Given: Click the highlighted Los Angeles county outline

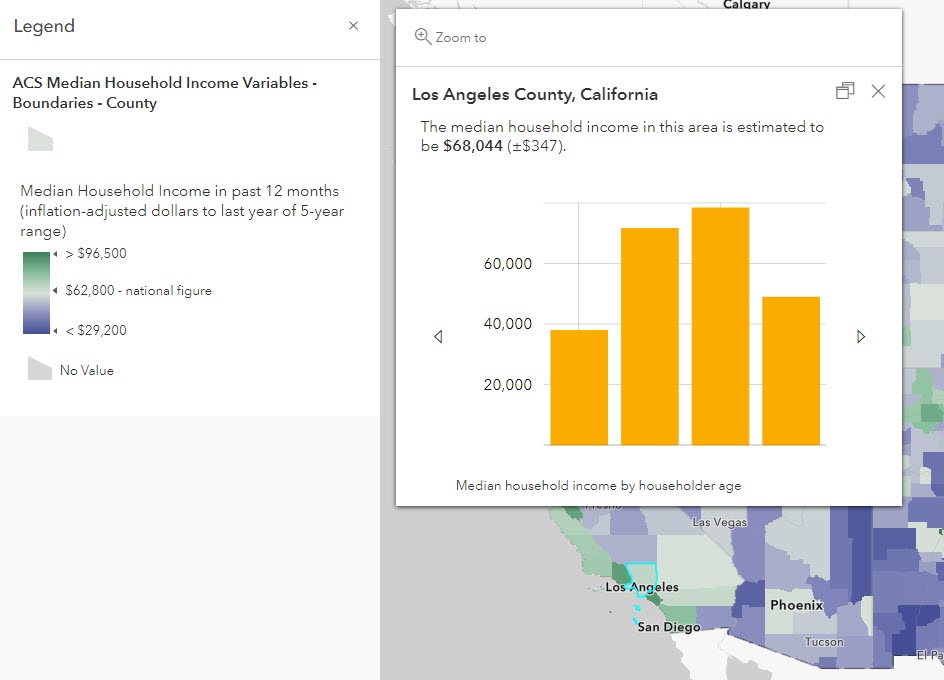Looking at the screenshot, I should coord(643,577).
